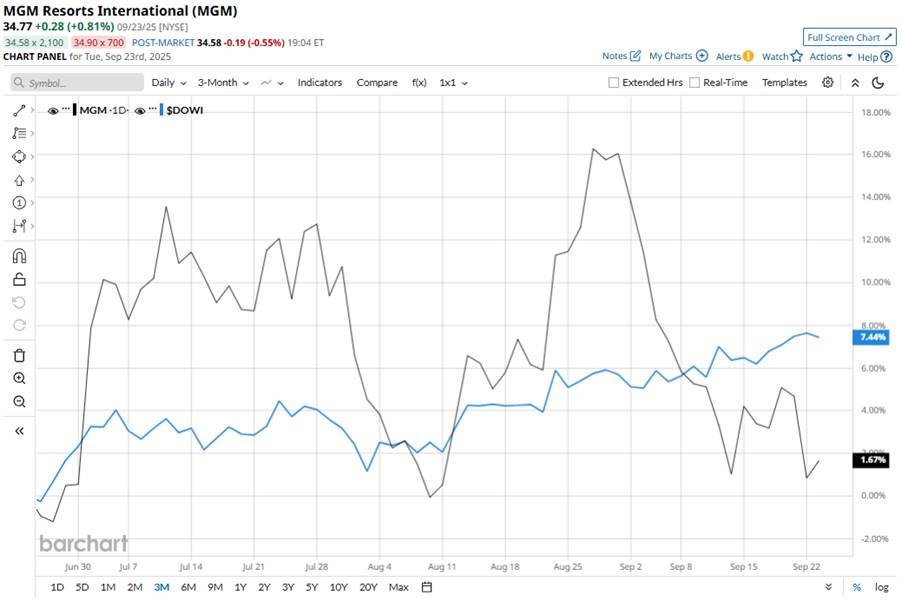Delete drawings with trash can icon
Image resolution: width=902 pixels, height=608 pixels.
19,355
